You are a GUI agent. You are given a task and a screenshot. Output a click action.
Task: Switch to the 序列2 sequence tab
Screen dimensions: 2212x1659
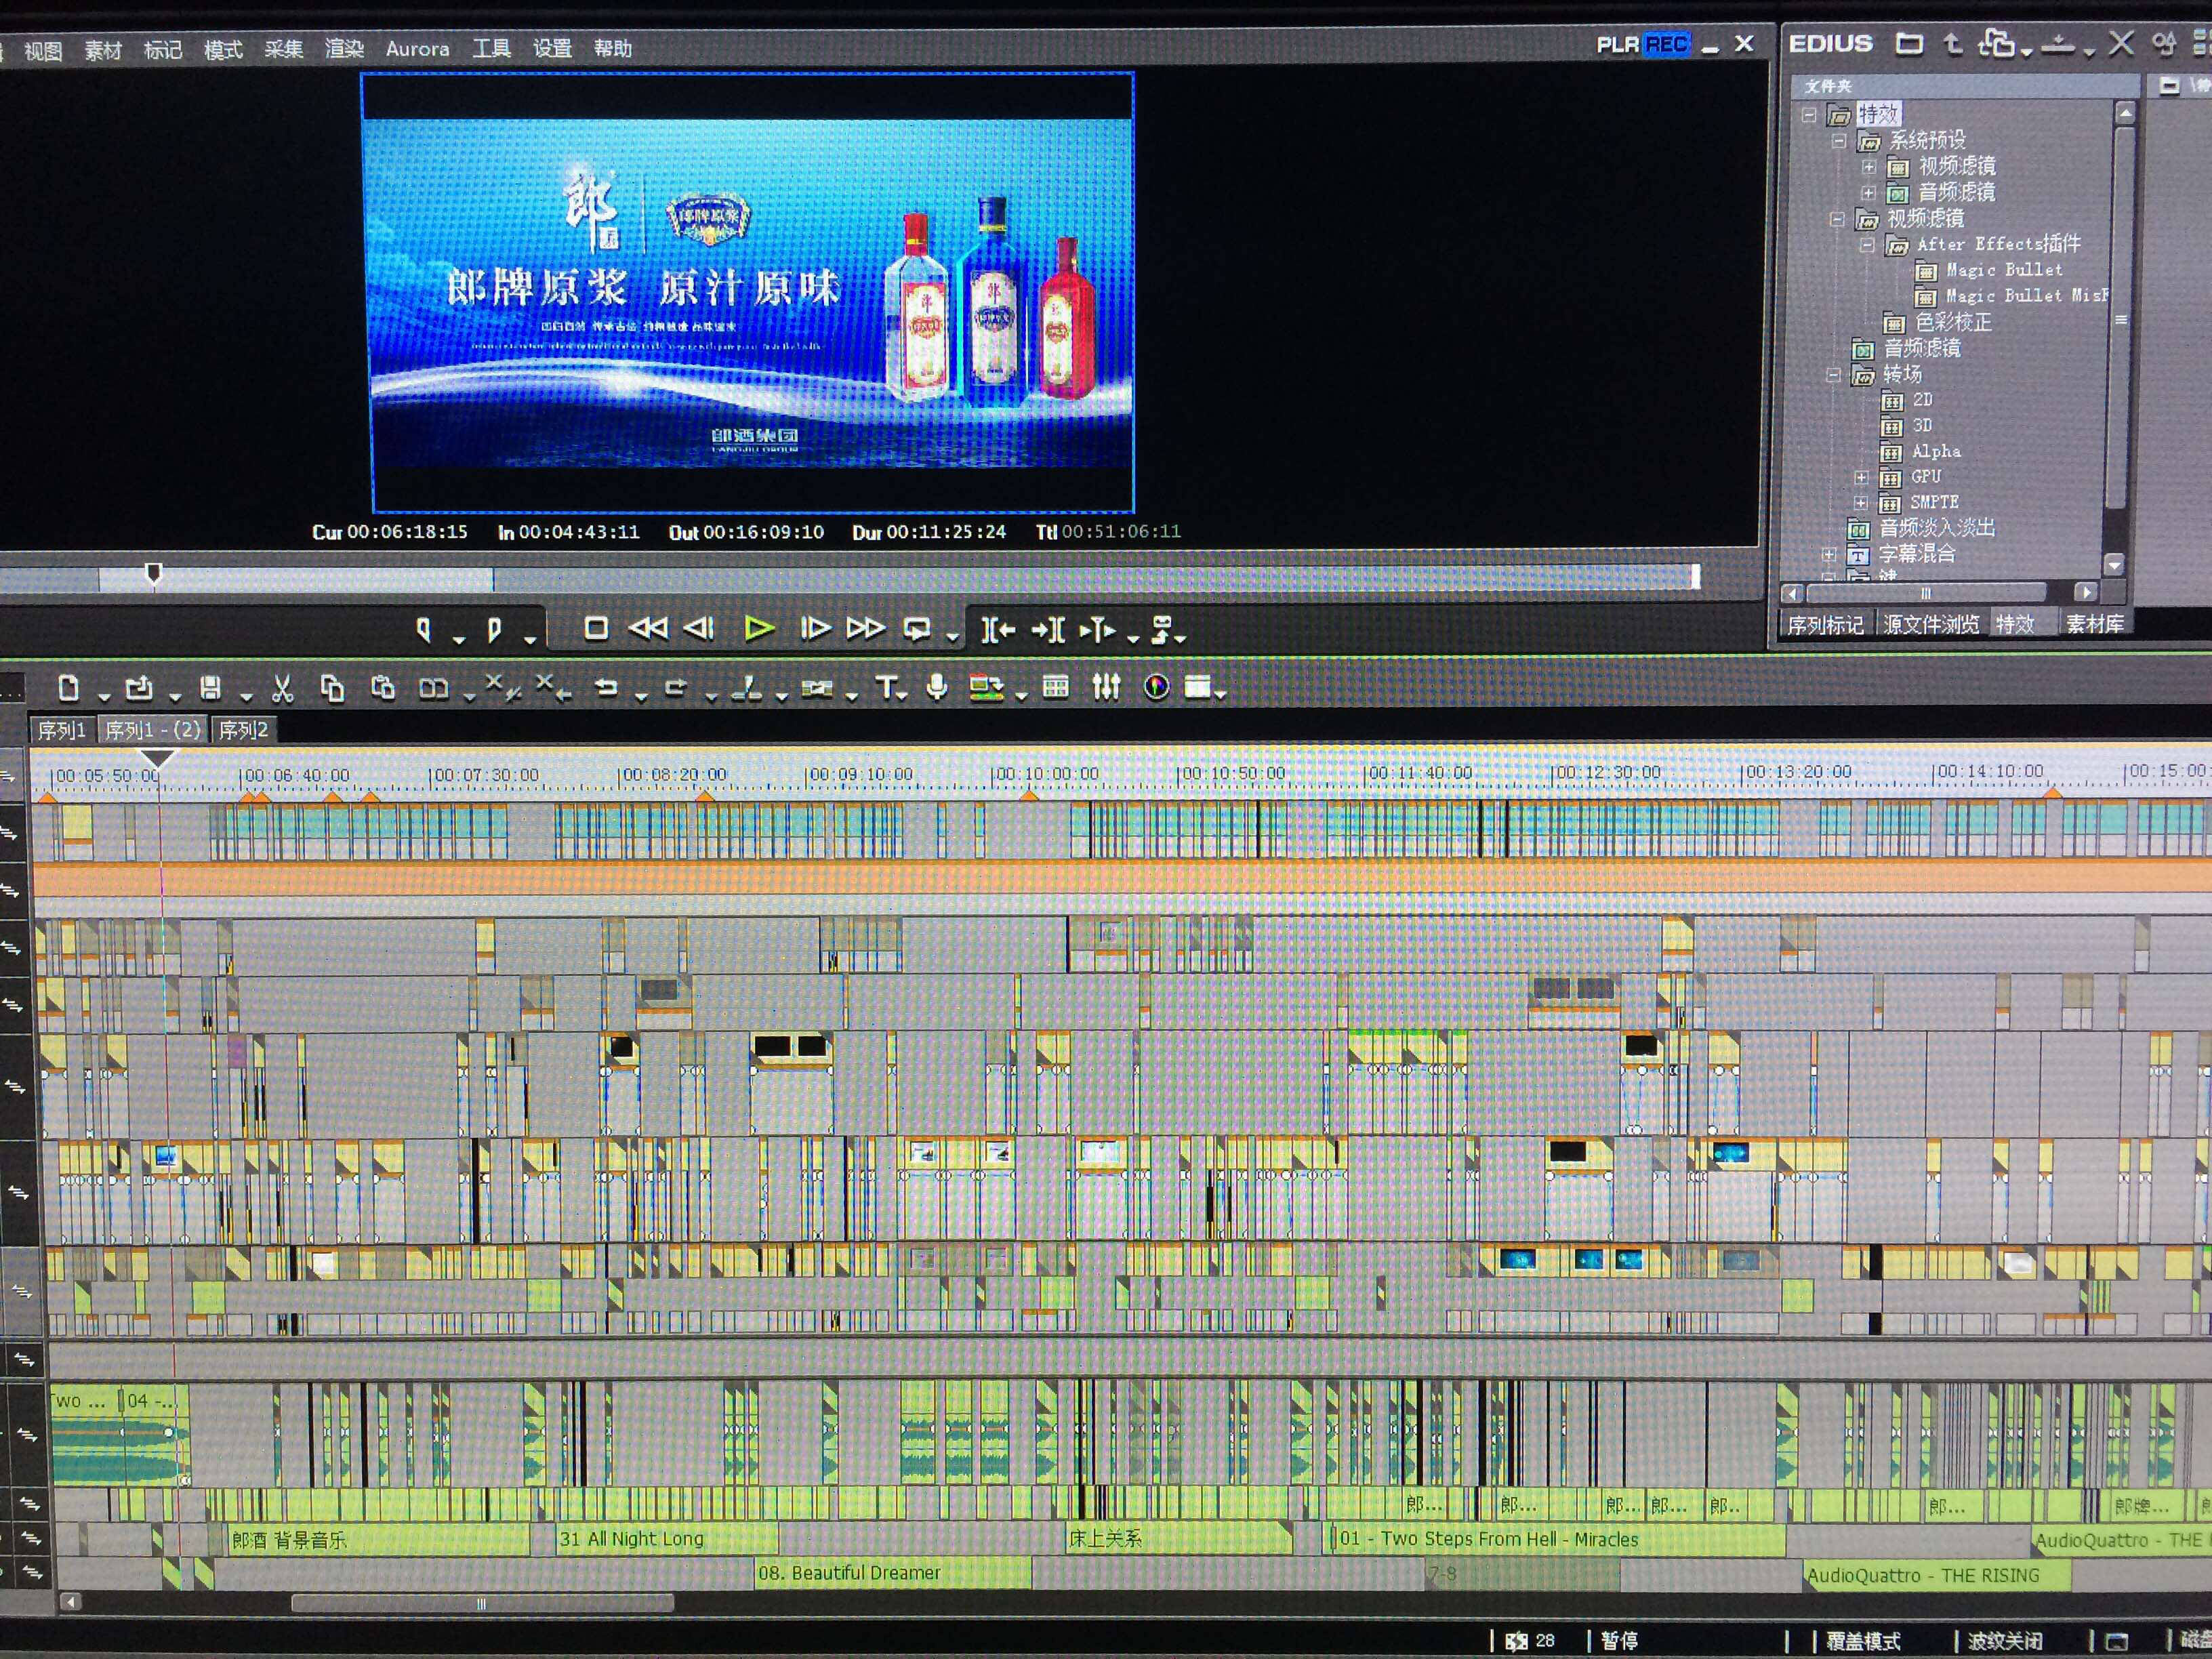(x=243, y=730)
